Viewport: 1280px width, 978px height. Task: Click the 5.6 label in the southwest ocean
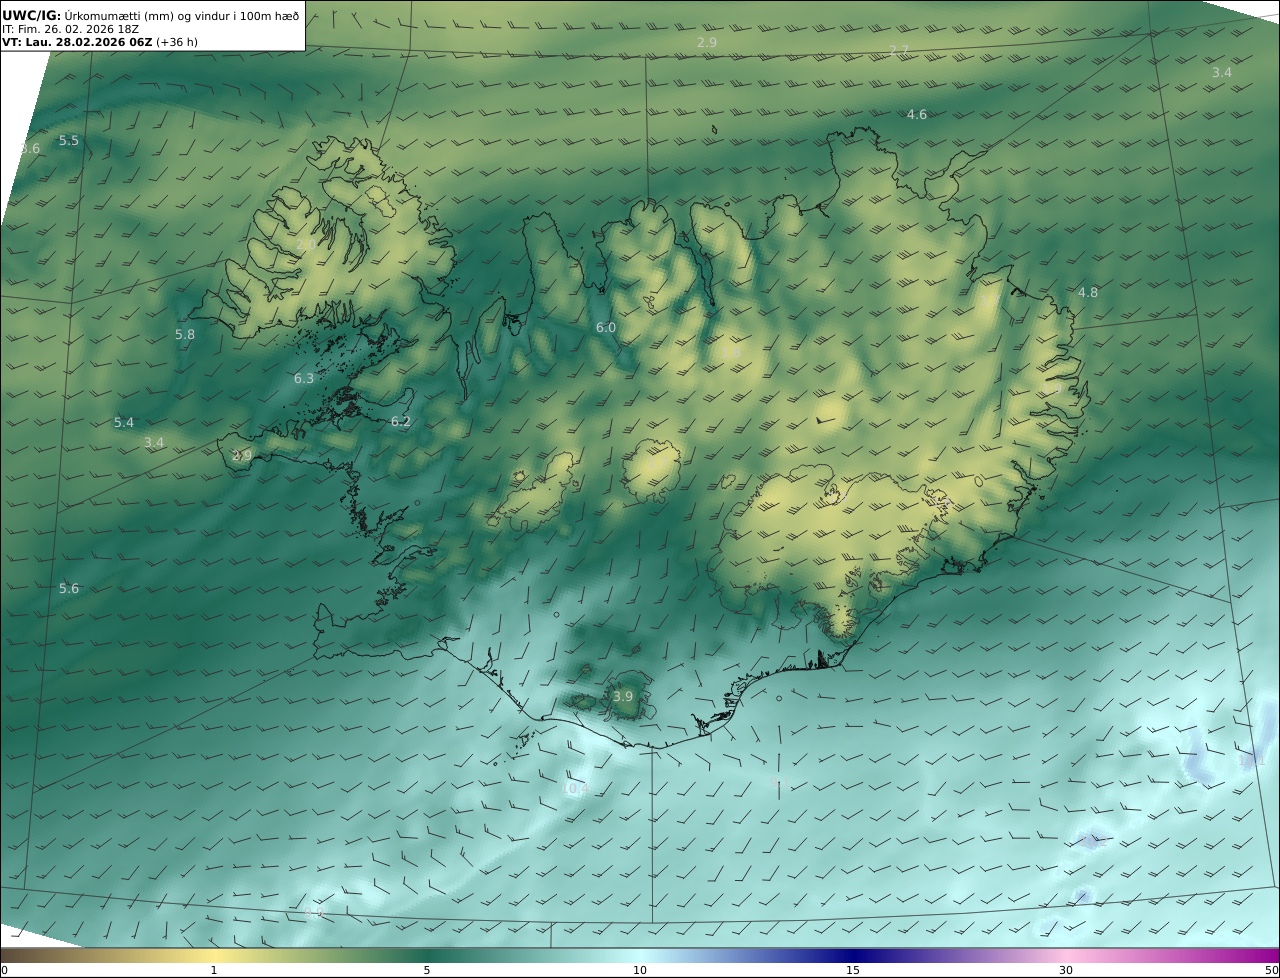click(69, 589)
